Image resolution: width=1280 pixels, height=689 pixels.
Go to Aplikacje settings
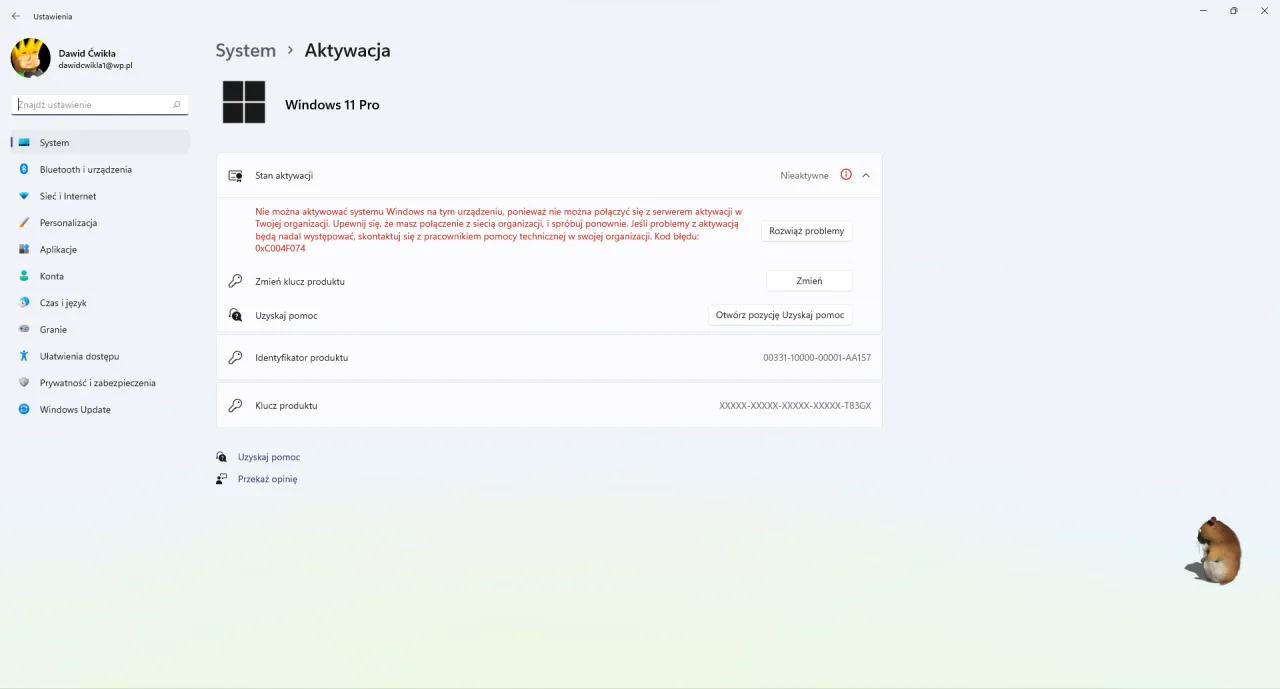click(100, 249)
